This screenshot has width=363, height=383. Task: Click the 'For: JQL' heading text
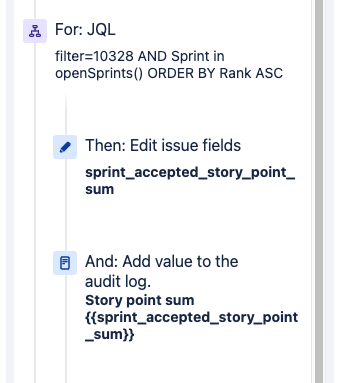tap(85, 30)
